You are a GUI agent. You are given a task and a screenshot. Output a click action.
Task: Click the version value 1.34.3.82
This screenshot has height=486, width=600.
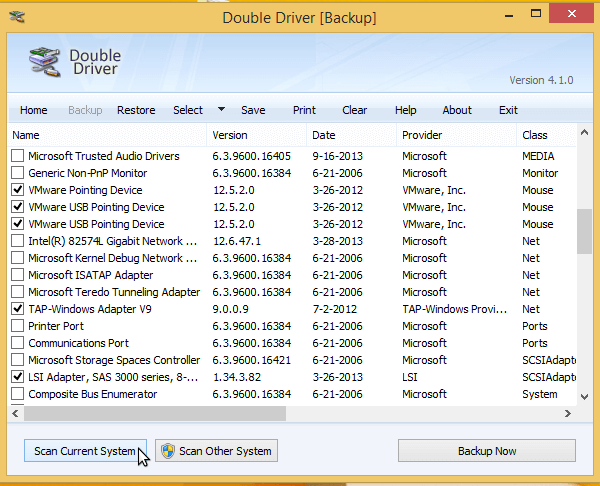tap(237, 377)
